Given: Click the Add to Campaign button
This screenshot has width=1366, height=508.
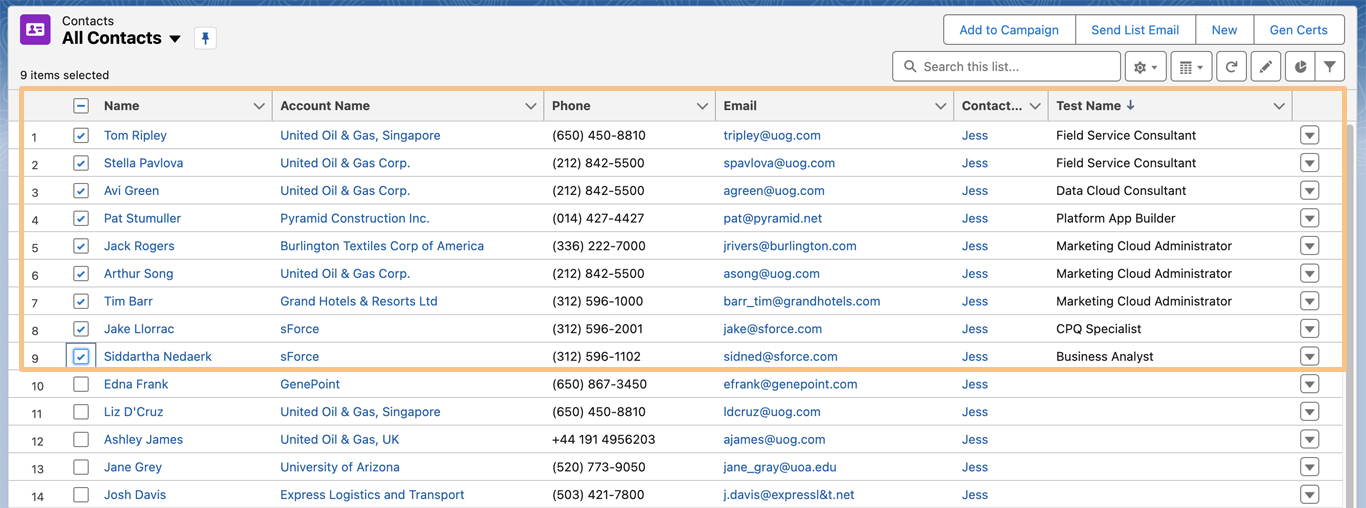Looking at the screenshot, I should 1009,30.
